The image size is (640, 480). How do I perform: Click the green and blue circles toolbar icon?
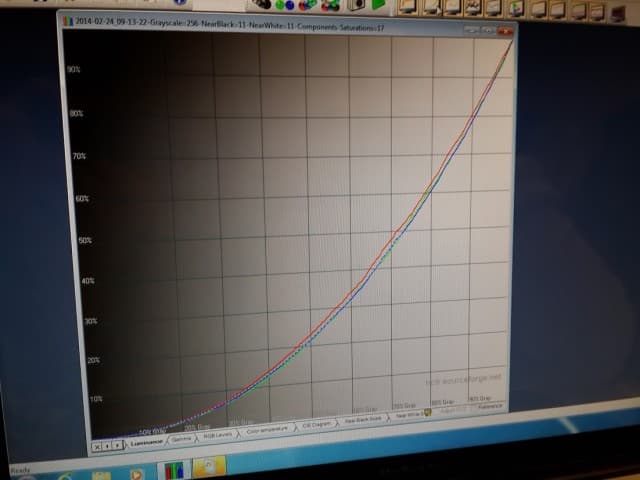pyautogui.click(x=284, y=4)
